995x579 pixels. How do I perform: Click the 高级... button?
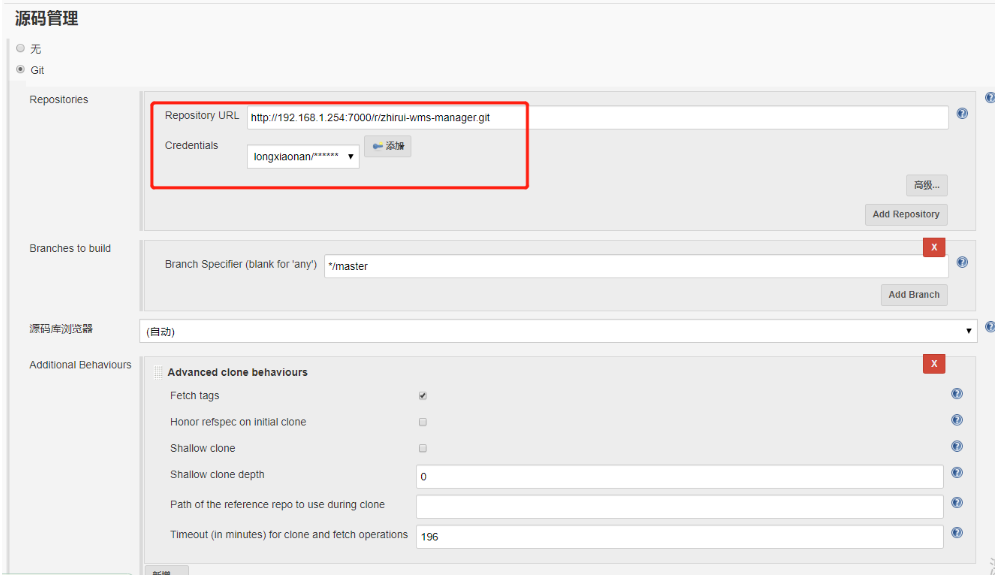point(926,185)
